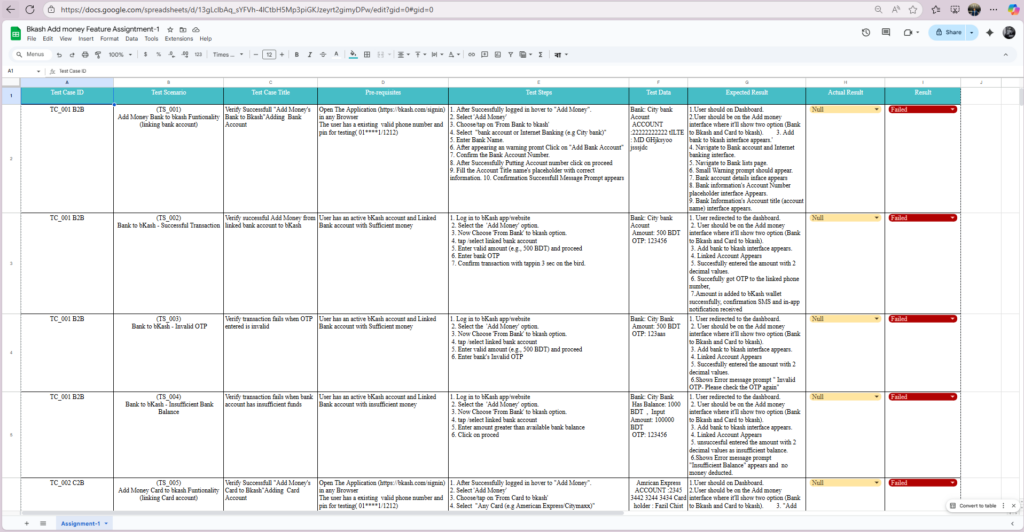This screenshot has width=1024, height=532.
Task: Click the browser back arrow
Action: (x=10, y=10)
